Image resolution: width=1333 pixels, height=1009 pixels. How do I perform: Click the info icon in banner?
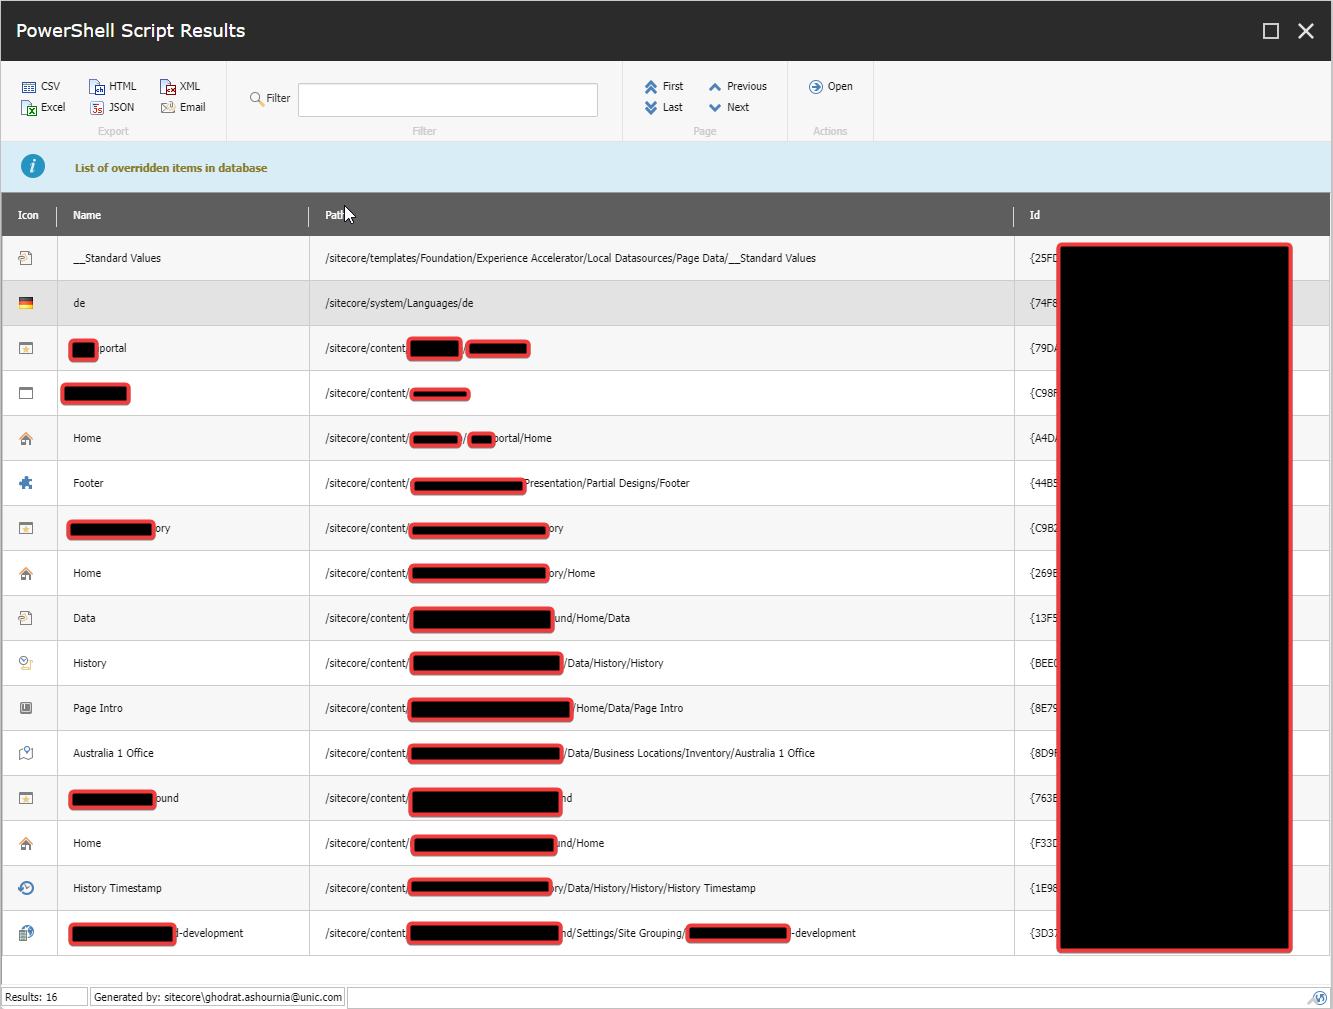33,166
